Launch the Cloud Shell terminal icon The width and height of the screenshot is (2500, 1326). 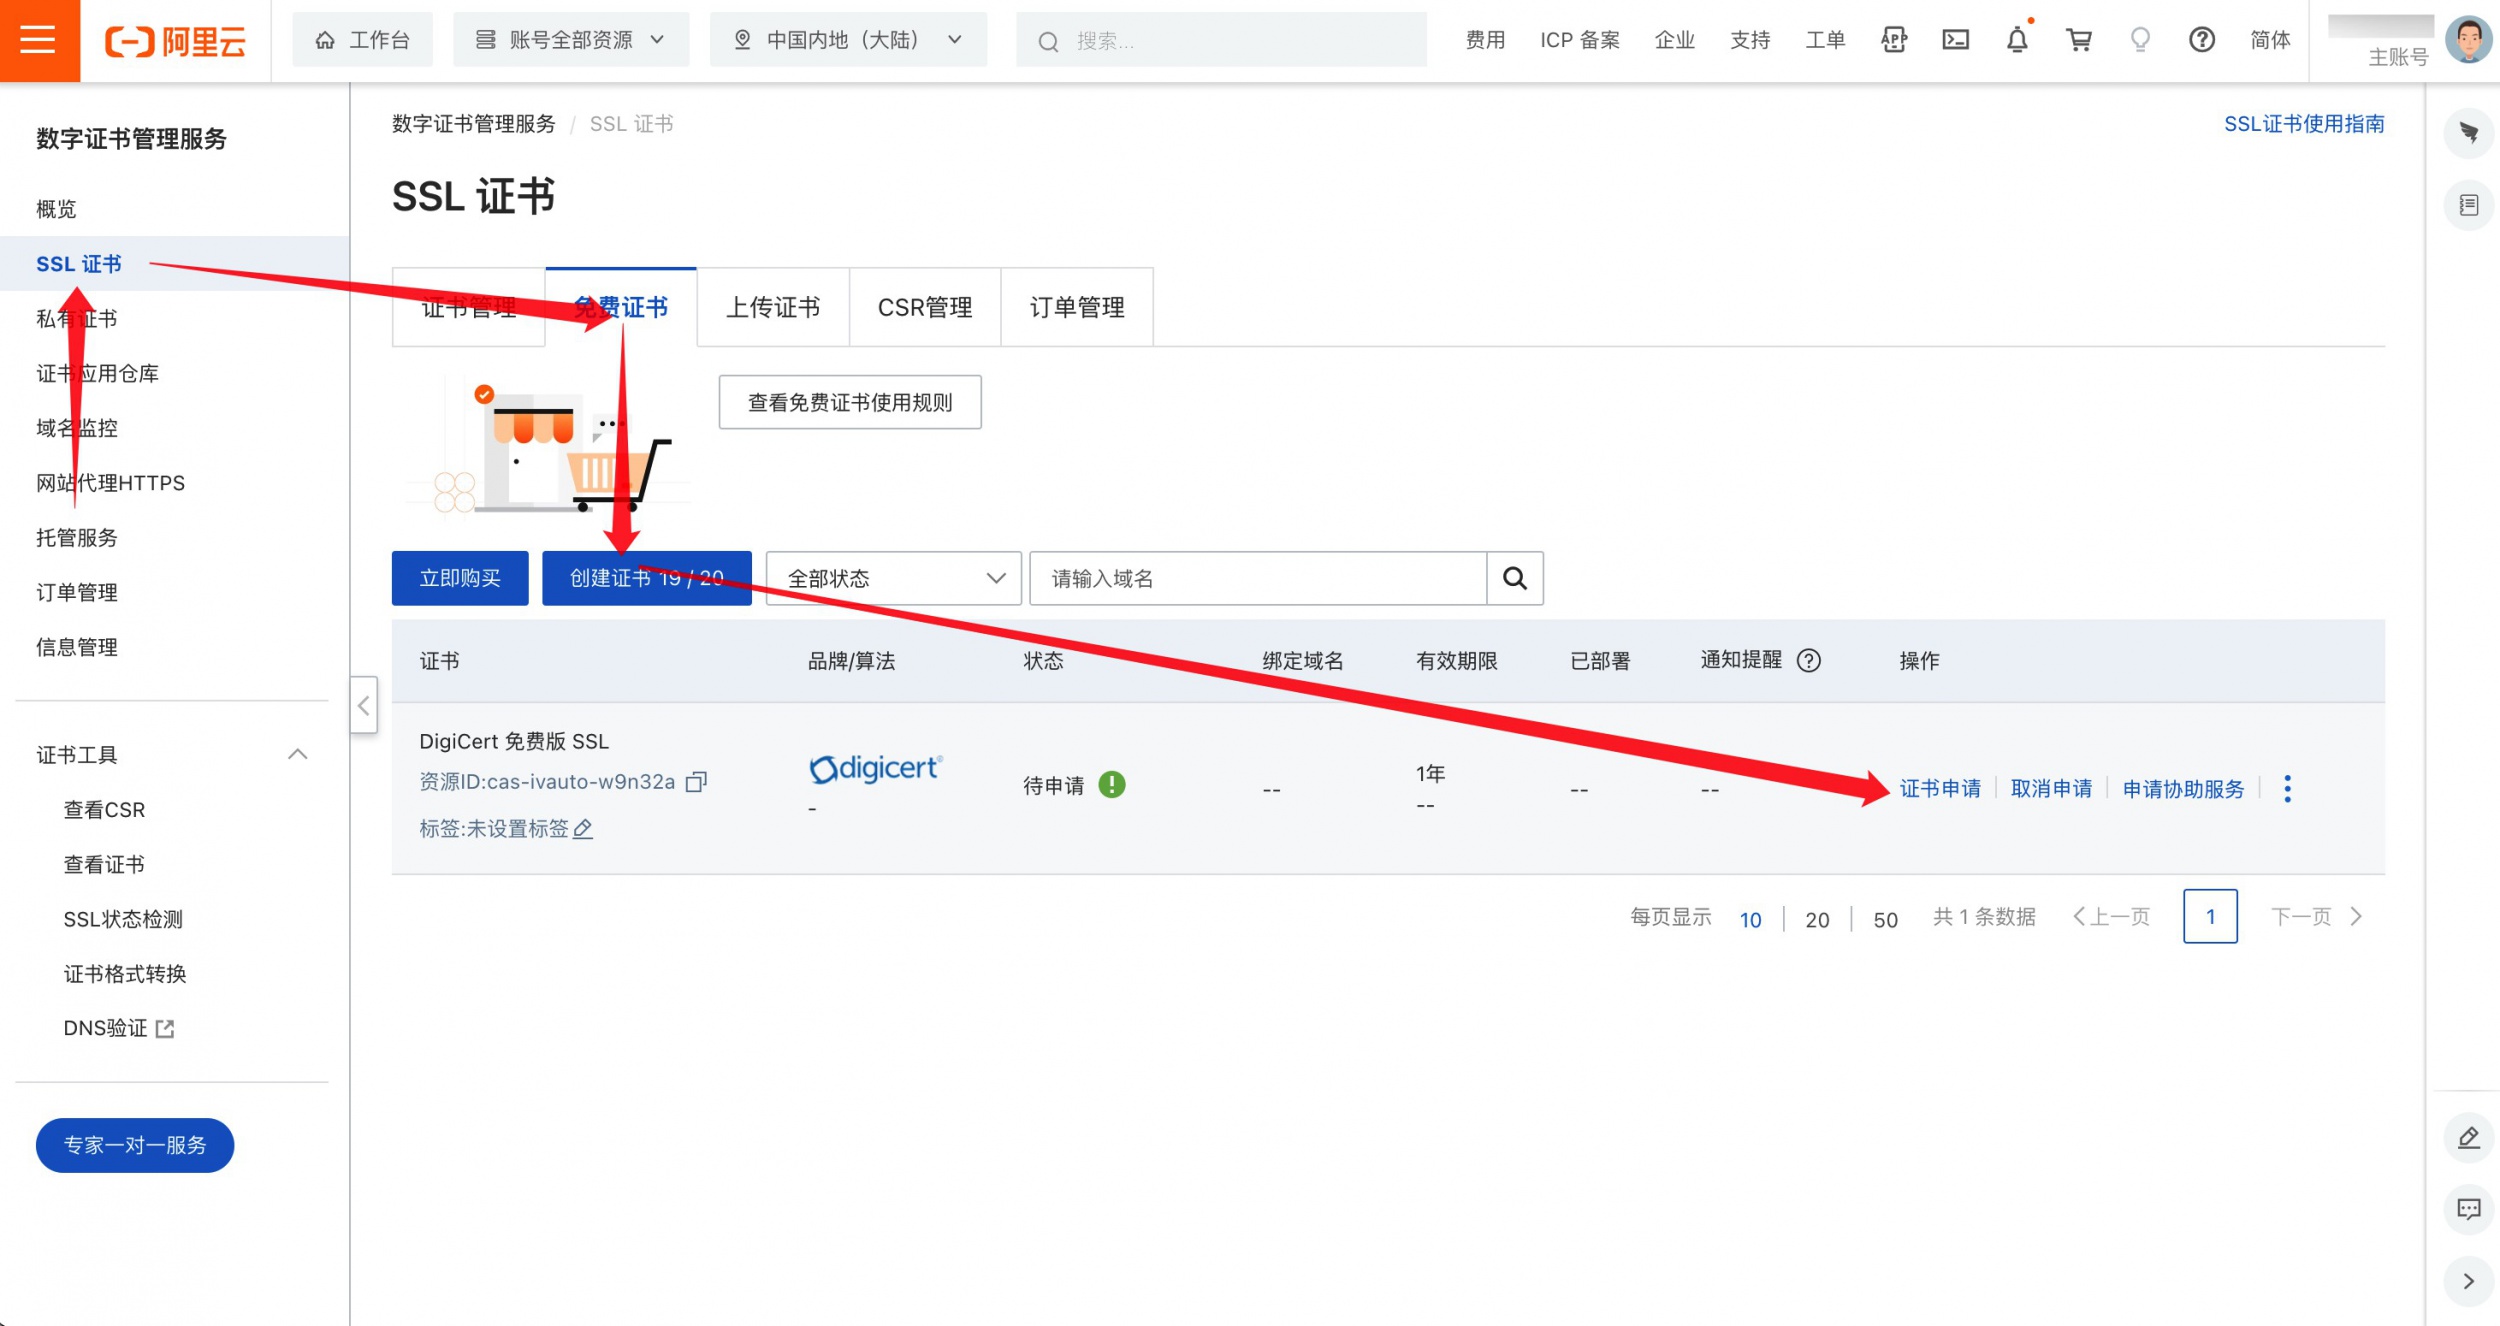[1955, 40]
